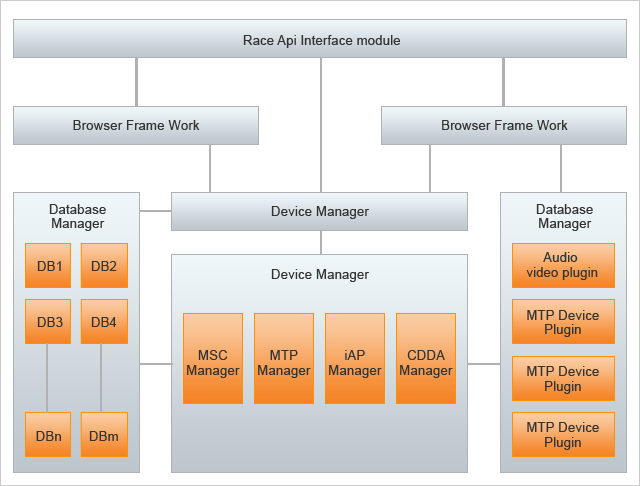
Task: Click the bottom MTP Device Plugin box
Action: [564, 435]
